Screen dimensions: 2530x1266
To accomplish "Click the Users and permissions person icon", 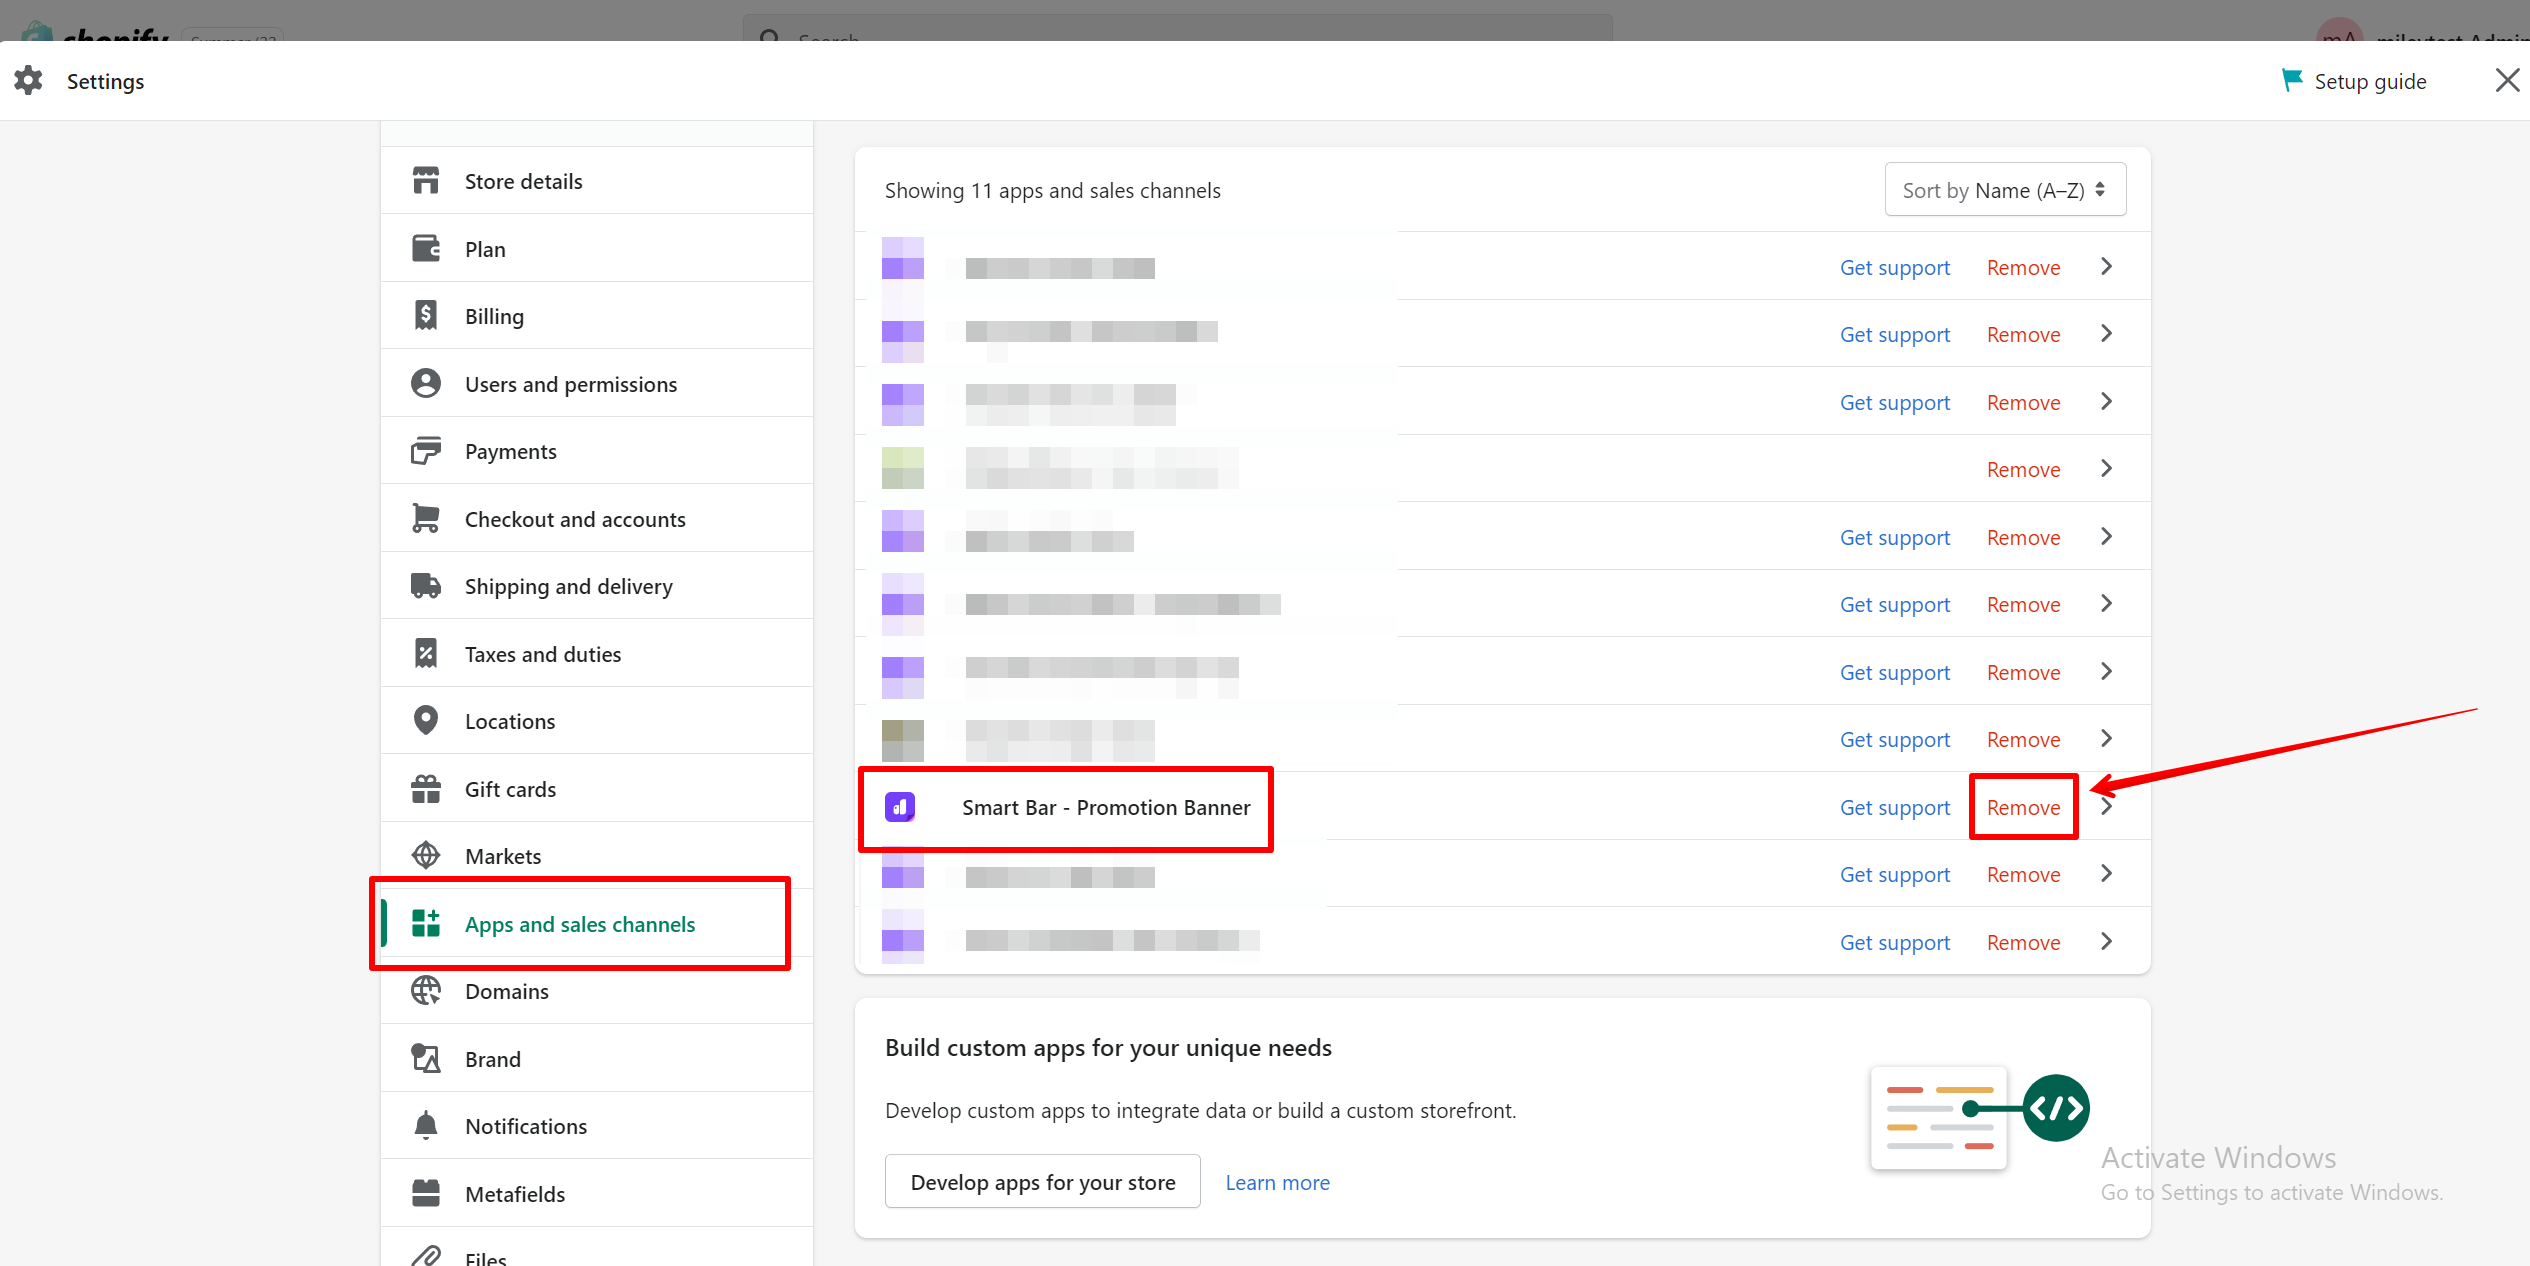I will (426, 384).
